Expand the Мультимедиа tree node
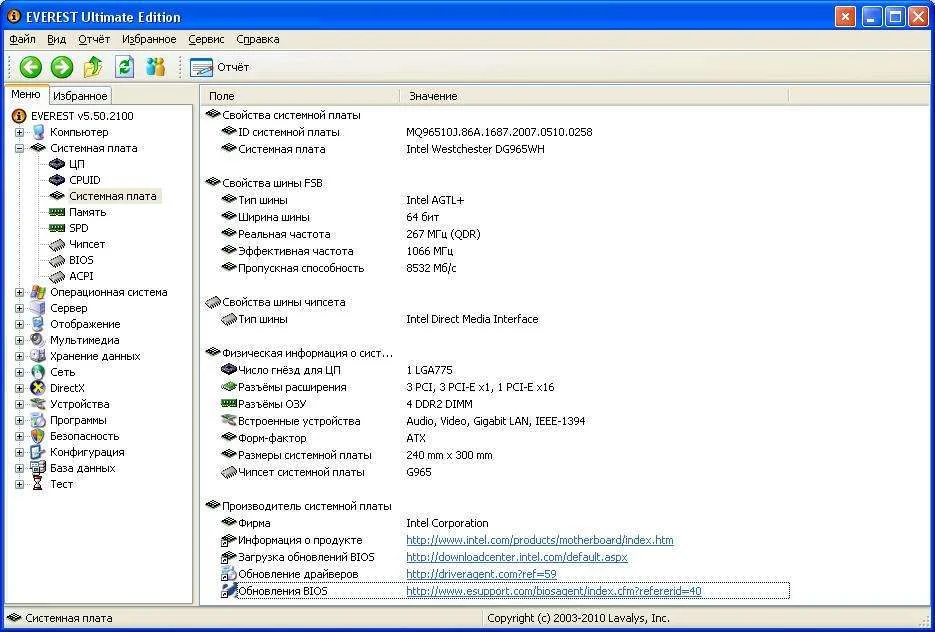 pos(20,340)
